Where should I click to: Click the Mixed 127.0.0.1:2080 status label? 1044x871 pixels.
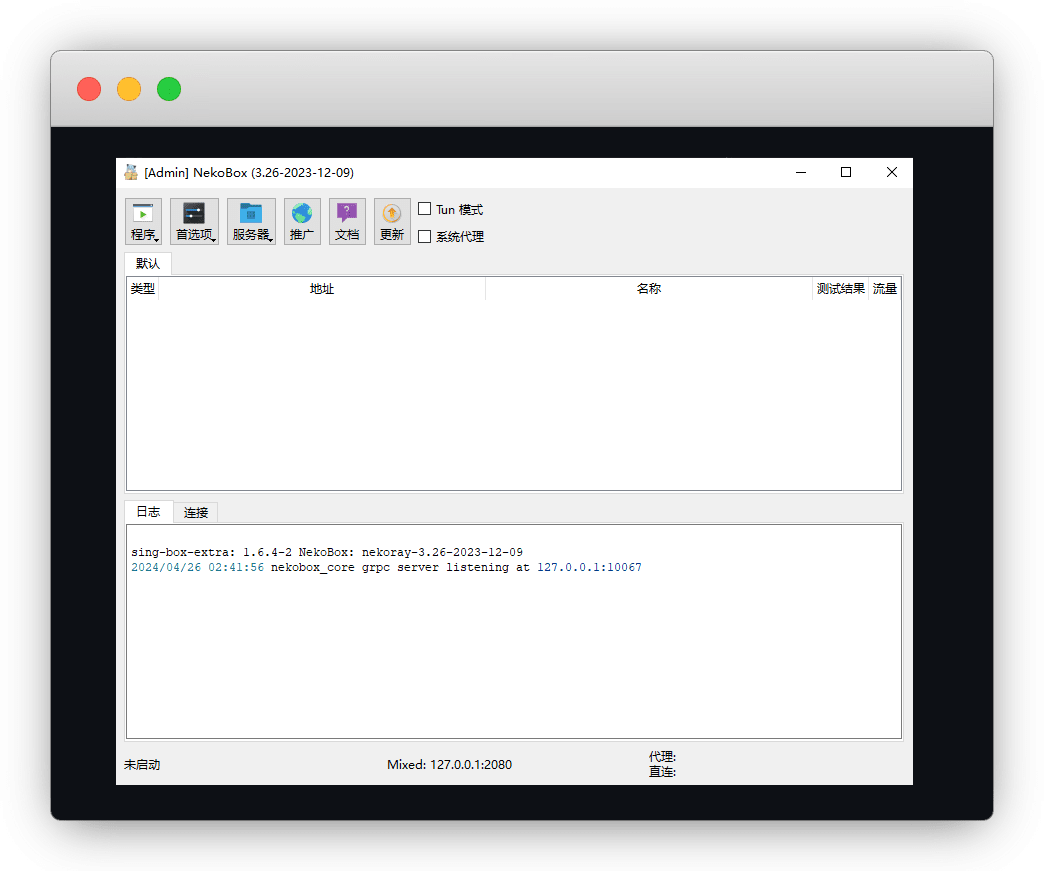click(449, 765)
